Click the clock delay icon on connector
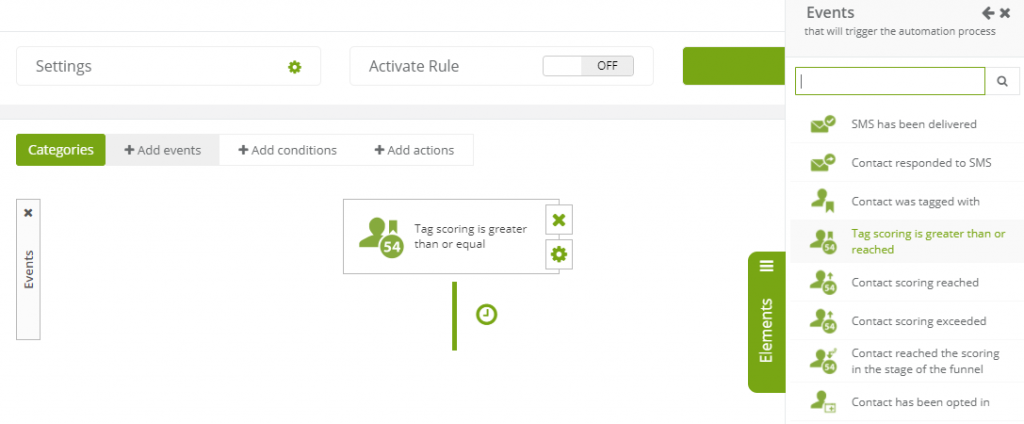 pos(487,315)
